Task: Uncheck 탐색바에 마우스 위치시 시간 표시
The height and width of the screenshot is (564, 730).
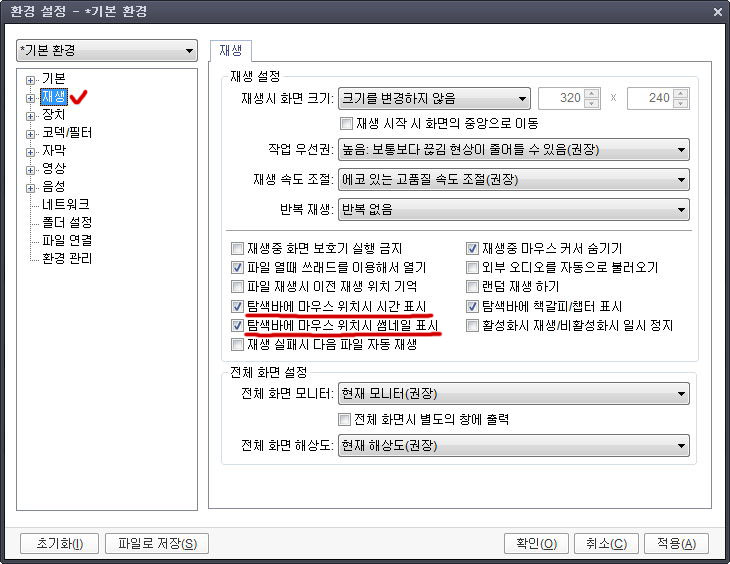Action: (x=237, y=306)
